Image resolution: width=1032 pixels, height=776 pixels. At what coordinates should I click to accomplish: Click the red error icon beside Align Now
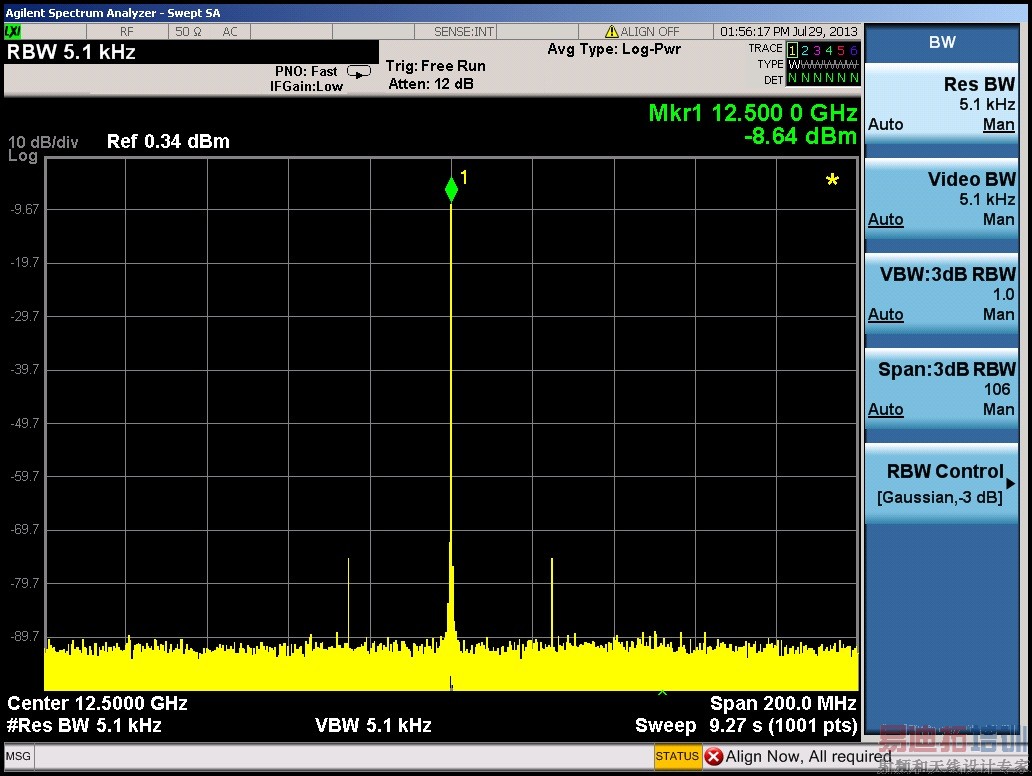714,756
